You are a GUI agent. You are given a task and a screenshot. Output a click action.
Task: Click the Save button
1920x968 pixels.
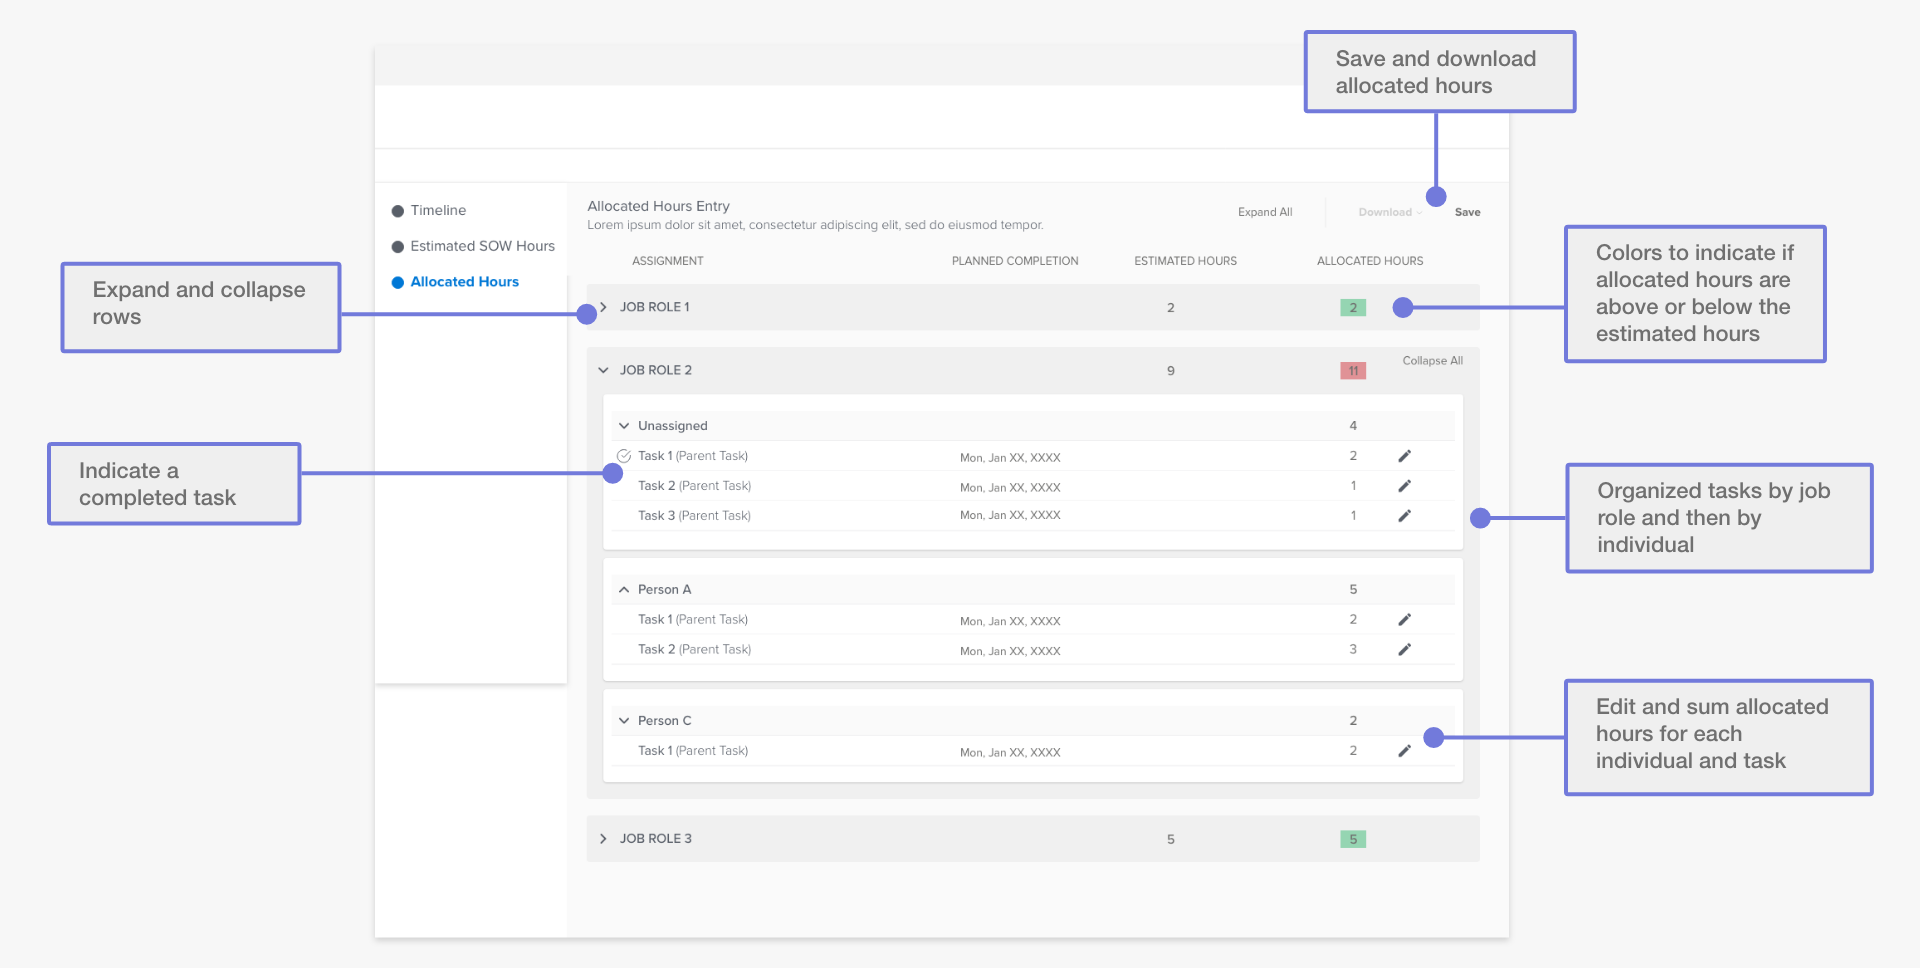(x=1467, y=212)
